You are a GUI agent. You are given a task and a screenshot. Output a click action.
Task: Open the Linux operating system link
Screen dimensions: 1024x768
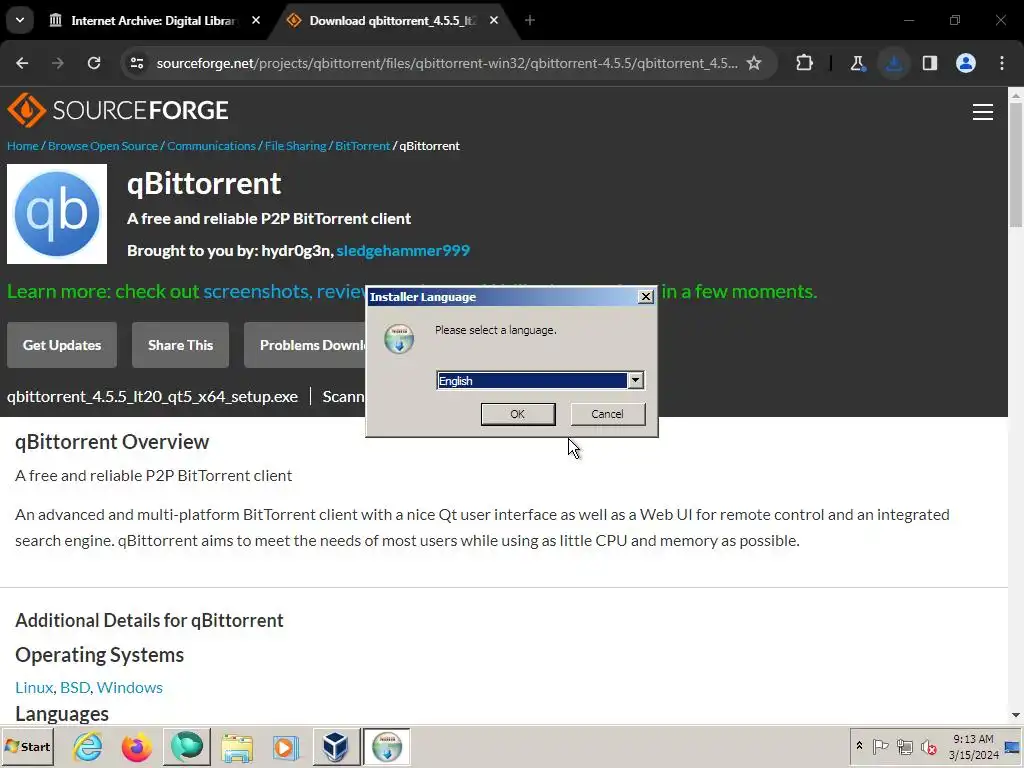click(34, 687)
